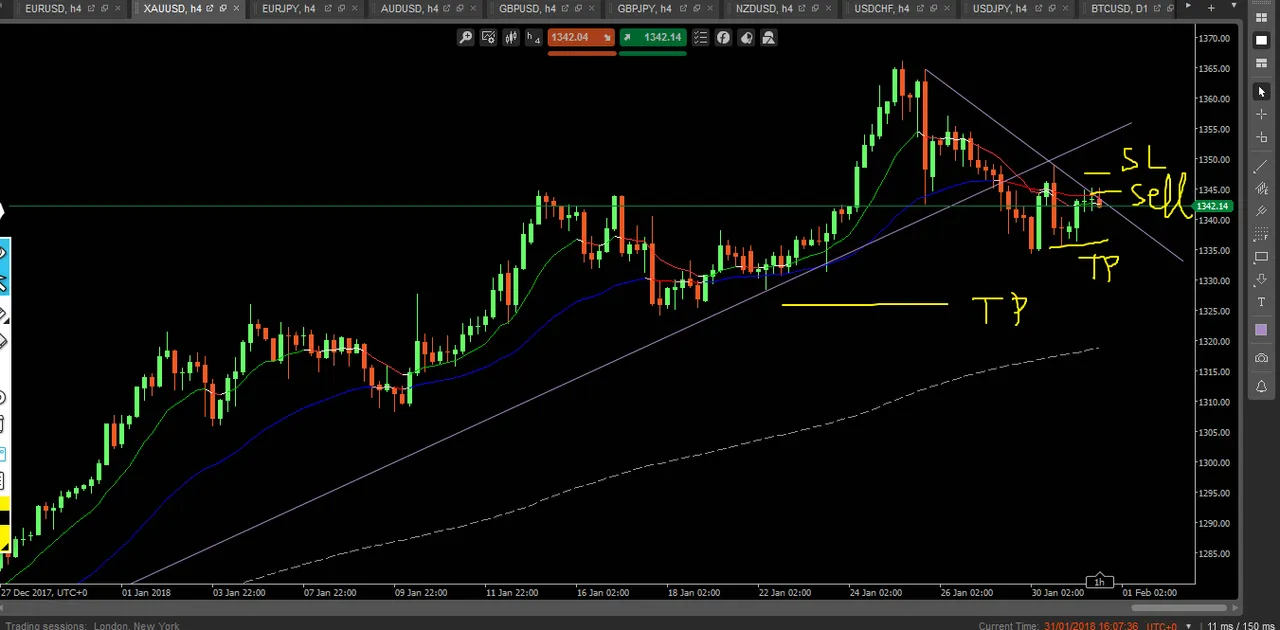The height and width of the screenshot is (630, 1280).
Task: Select the trend line drawing tool
Action: pyautogui.click(x=1261, y=164)
